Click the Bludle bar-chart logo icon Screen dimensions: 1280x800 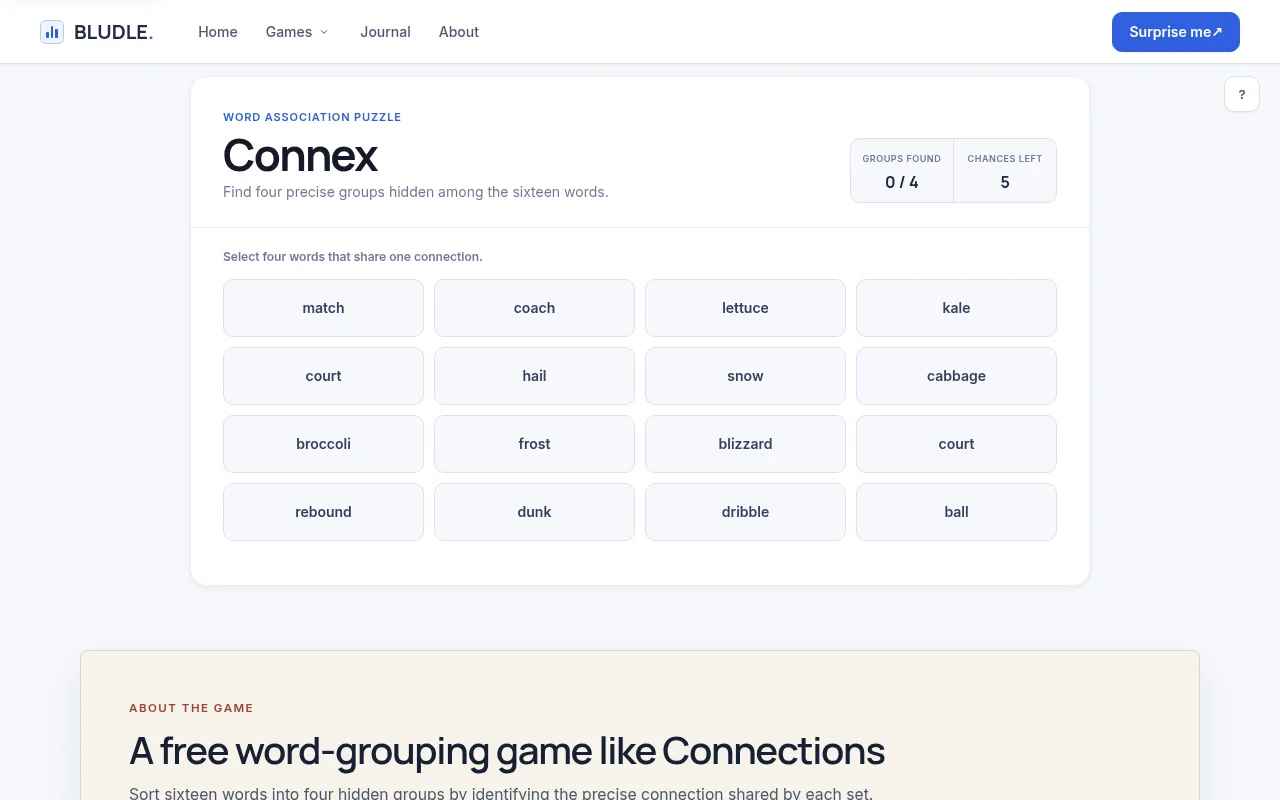pos(52,32)
